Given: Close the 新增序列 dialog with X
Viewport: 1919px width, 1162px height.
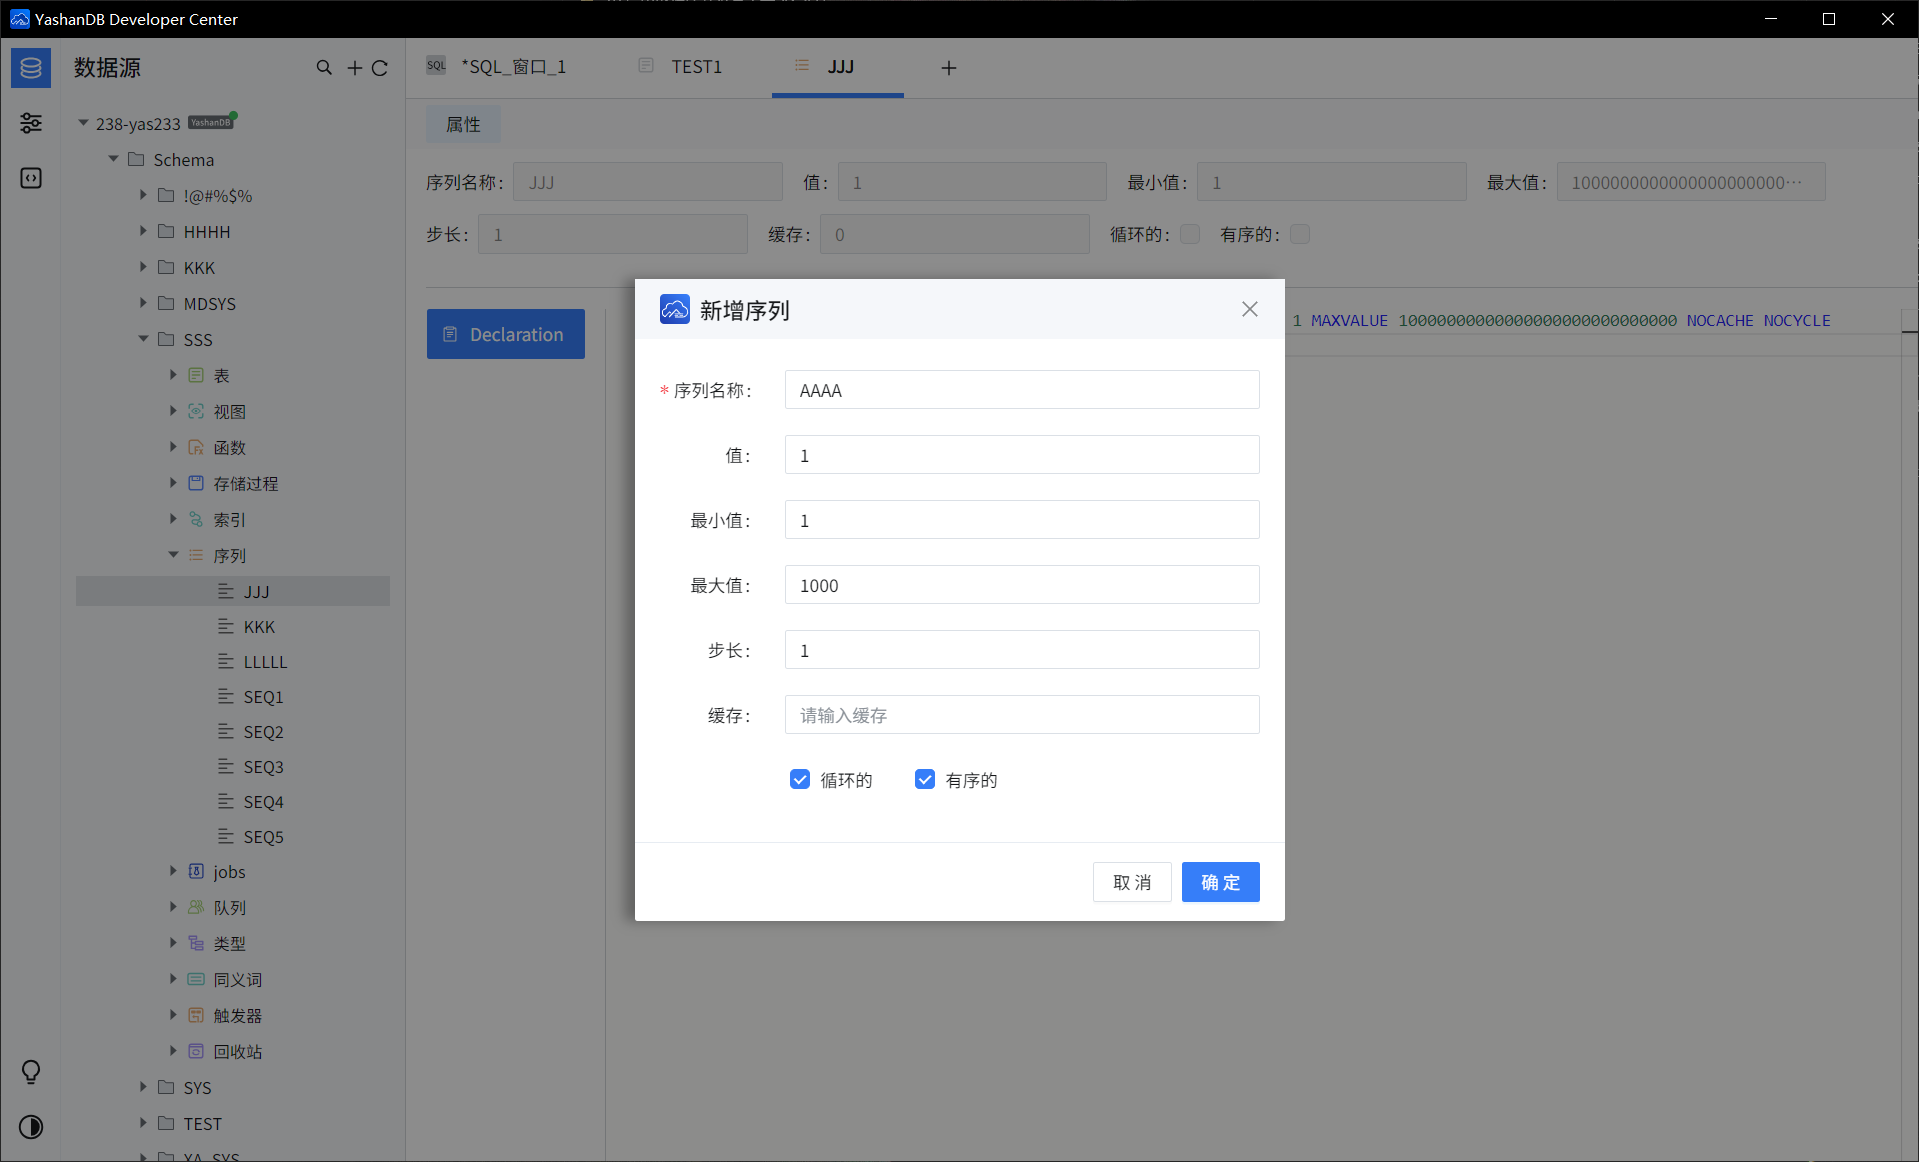Looking at the screenshot, I should click(1250, 309).
